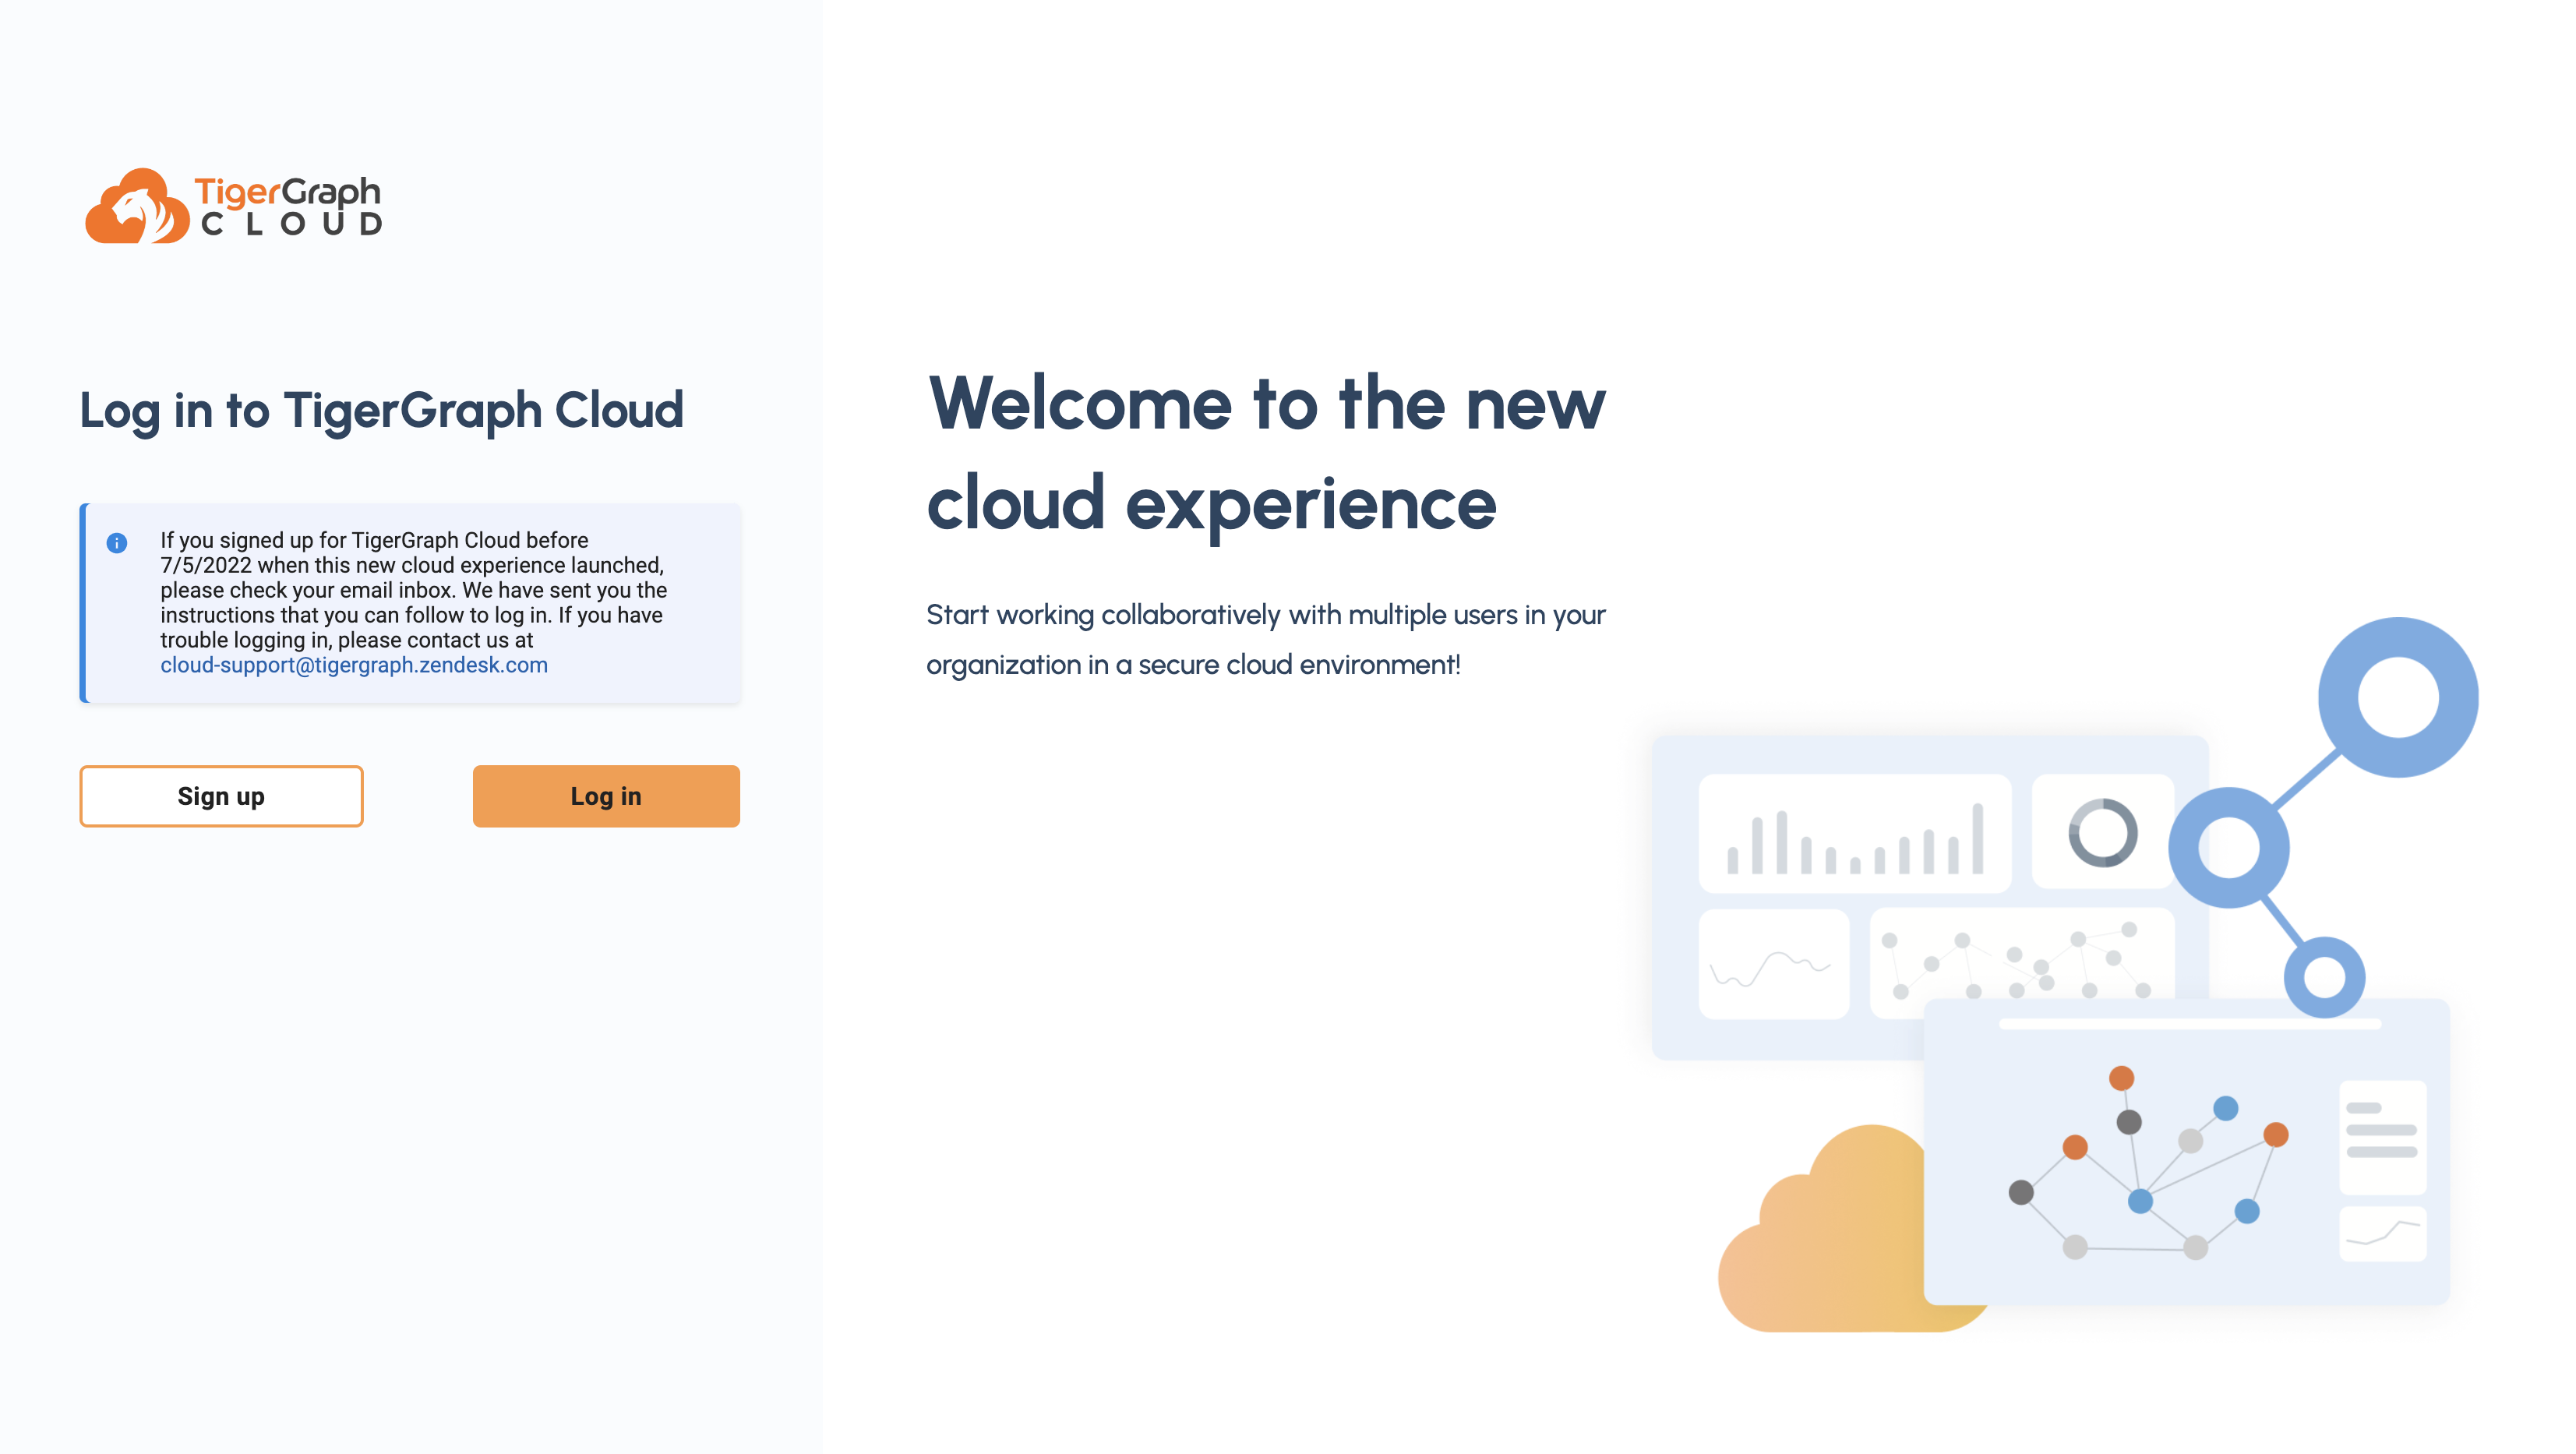This screenshot has width=2576, height=1454.
Task: Click the blue info icon in notice
Action: [117, 543]
